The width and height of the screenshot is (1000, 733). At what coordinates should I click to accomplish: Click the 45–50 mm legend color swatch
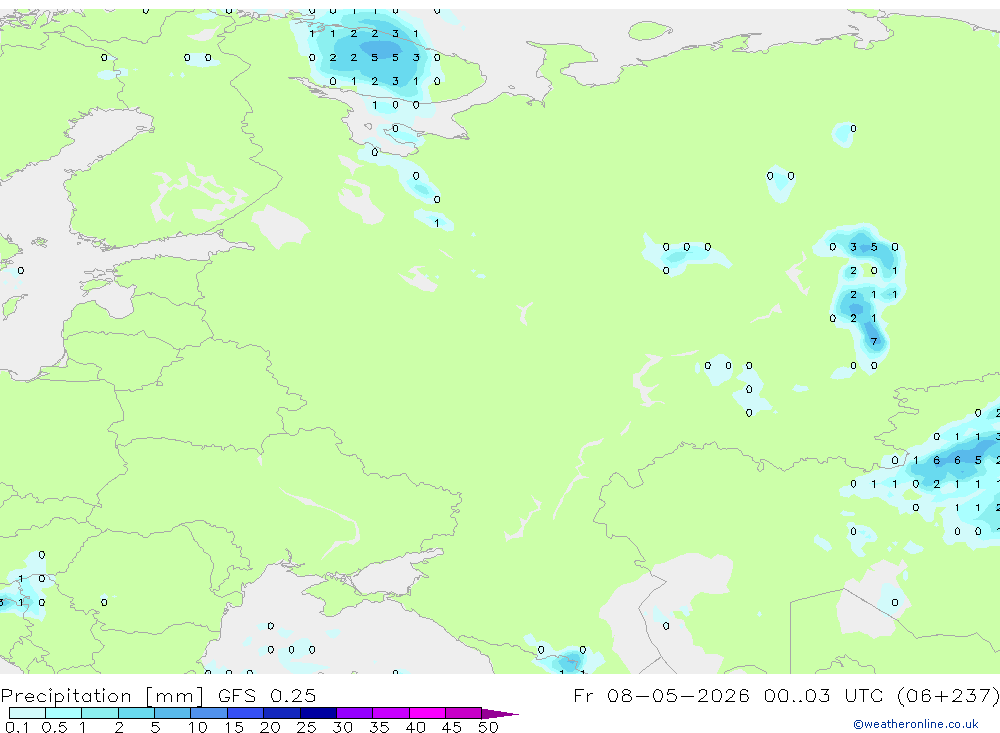[x=463, y=713]
